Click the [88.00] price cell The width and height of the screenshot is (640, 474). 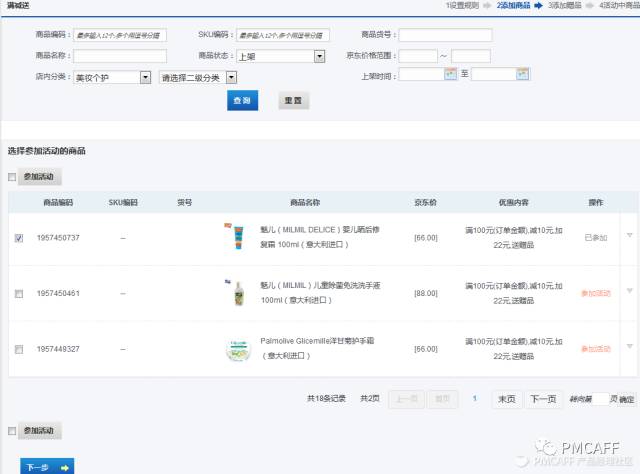point(426,293)
